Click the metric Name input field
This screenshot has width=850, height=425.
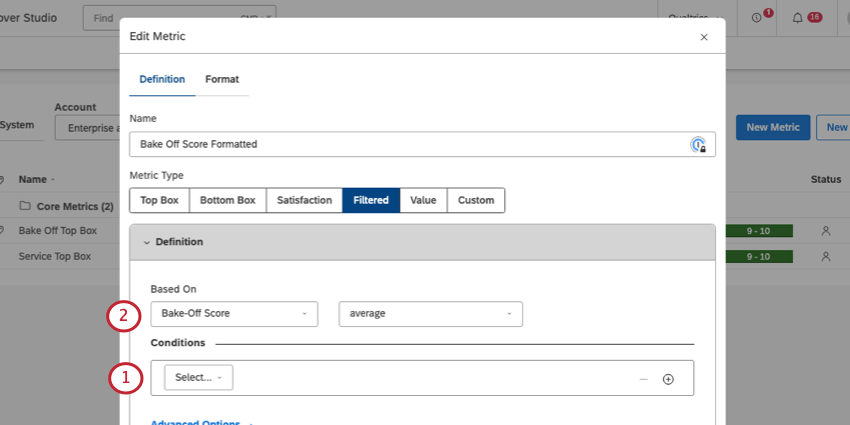point(410,144)
